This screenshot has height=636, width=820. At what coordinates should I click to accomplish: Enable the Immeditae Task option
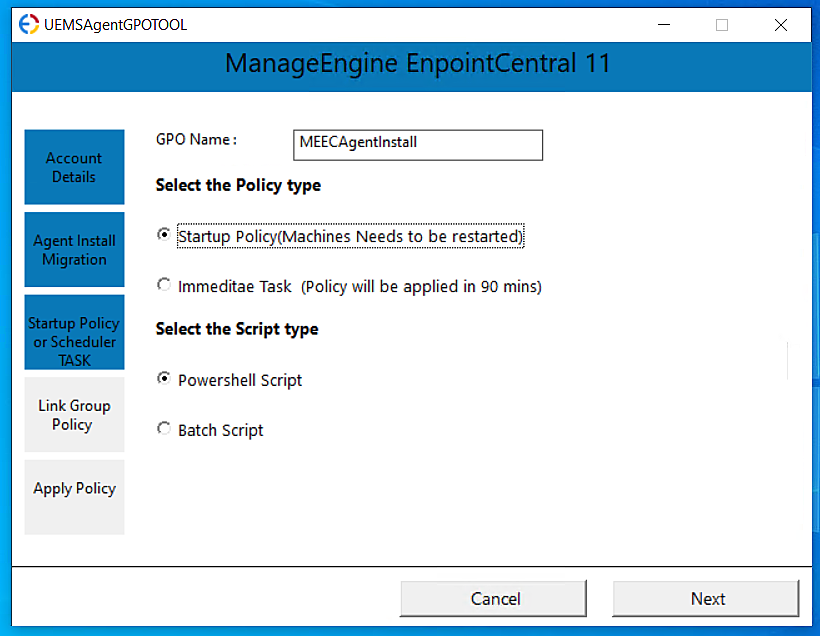click(x=163, y=284)
